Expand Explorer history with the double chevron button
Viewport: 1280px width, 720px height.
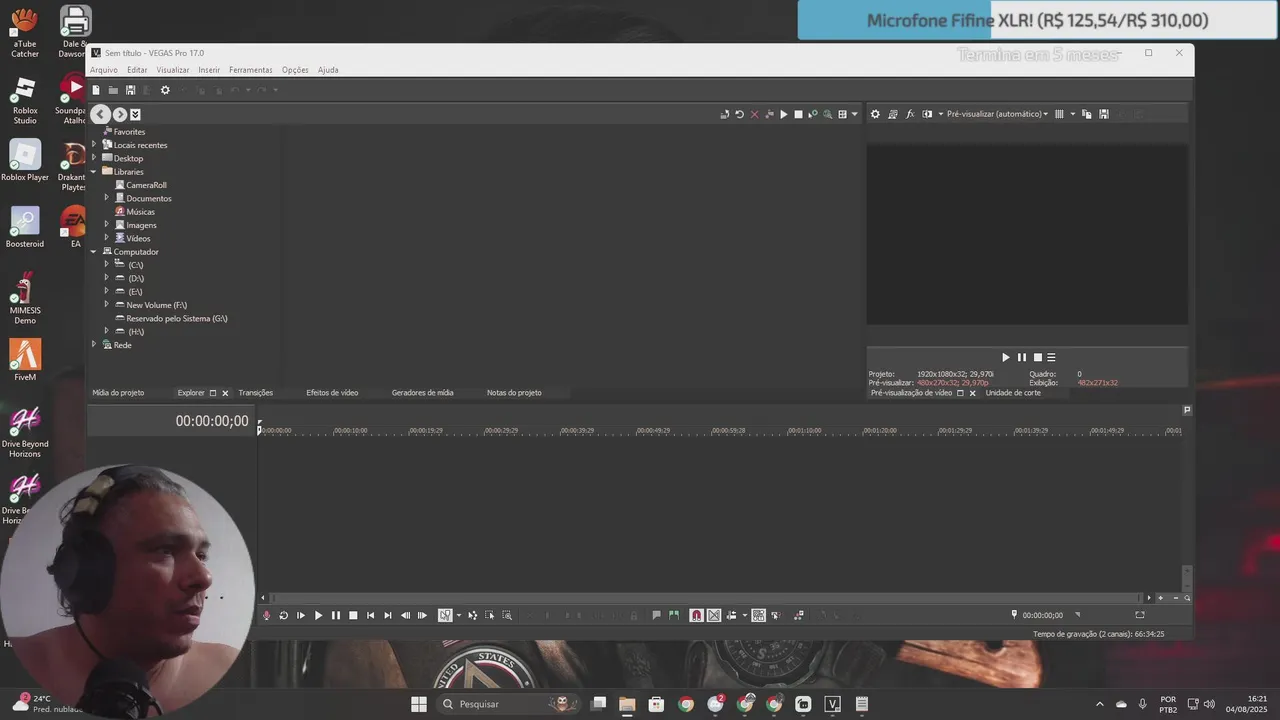click(135, 115)
